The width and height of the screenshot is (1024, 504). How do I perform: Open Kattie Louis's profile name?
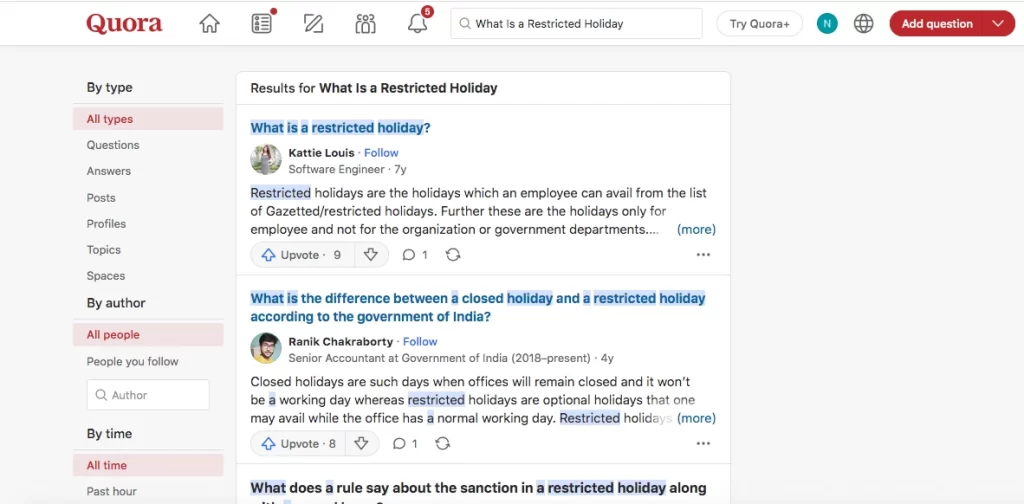tap(321, 153)
